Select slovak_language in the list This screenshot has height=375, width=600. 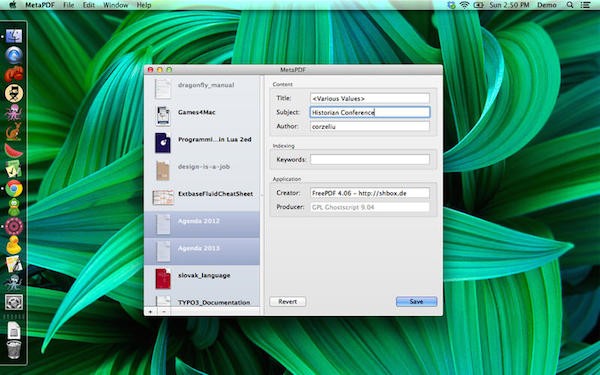(x=202, y=279)
